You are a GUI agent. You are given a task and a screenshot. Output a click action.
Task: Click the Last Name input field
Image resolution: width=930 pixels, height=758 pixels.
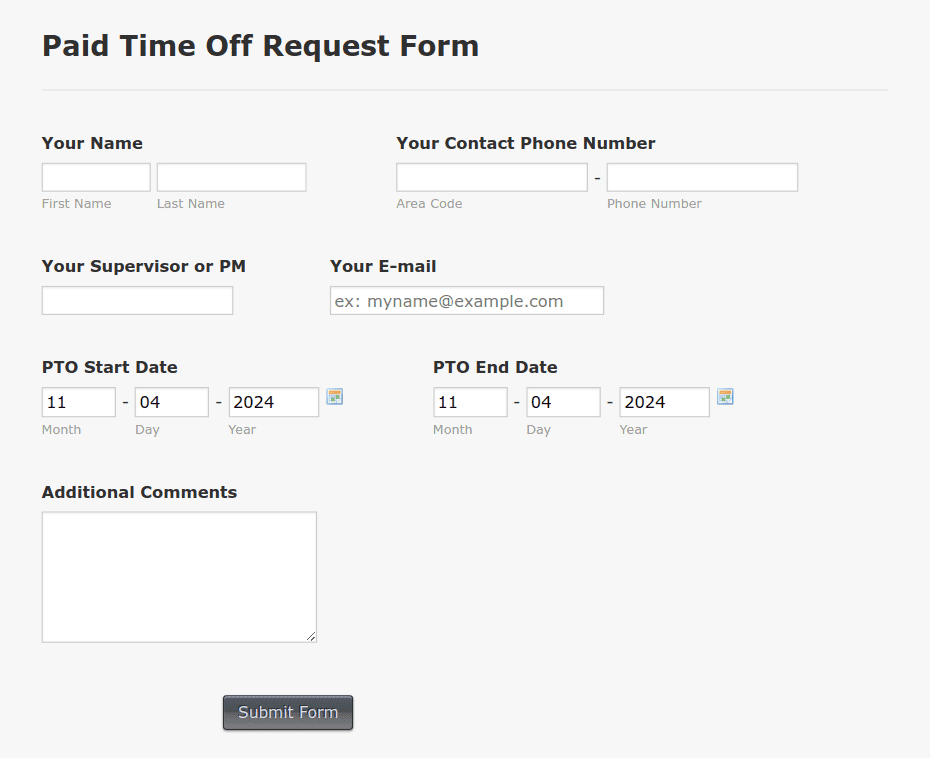click(230, 176)
